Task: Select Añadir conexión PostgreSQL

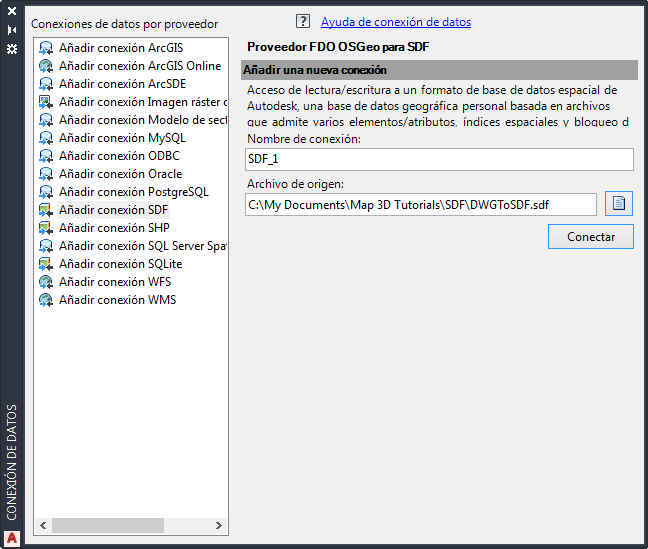Action: coord(133,192)
